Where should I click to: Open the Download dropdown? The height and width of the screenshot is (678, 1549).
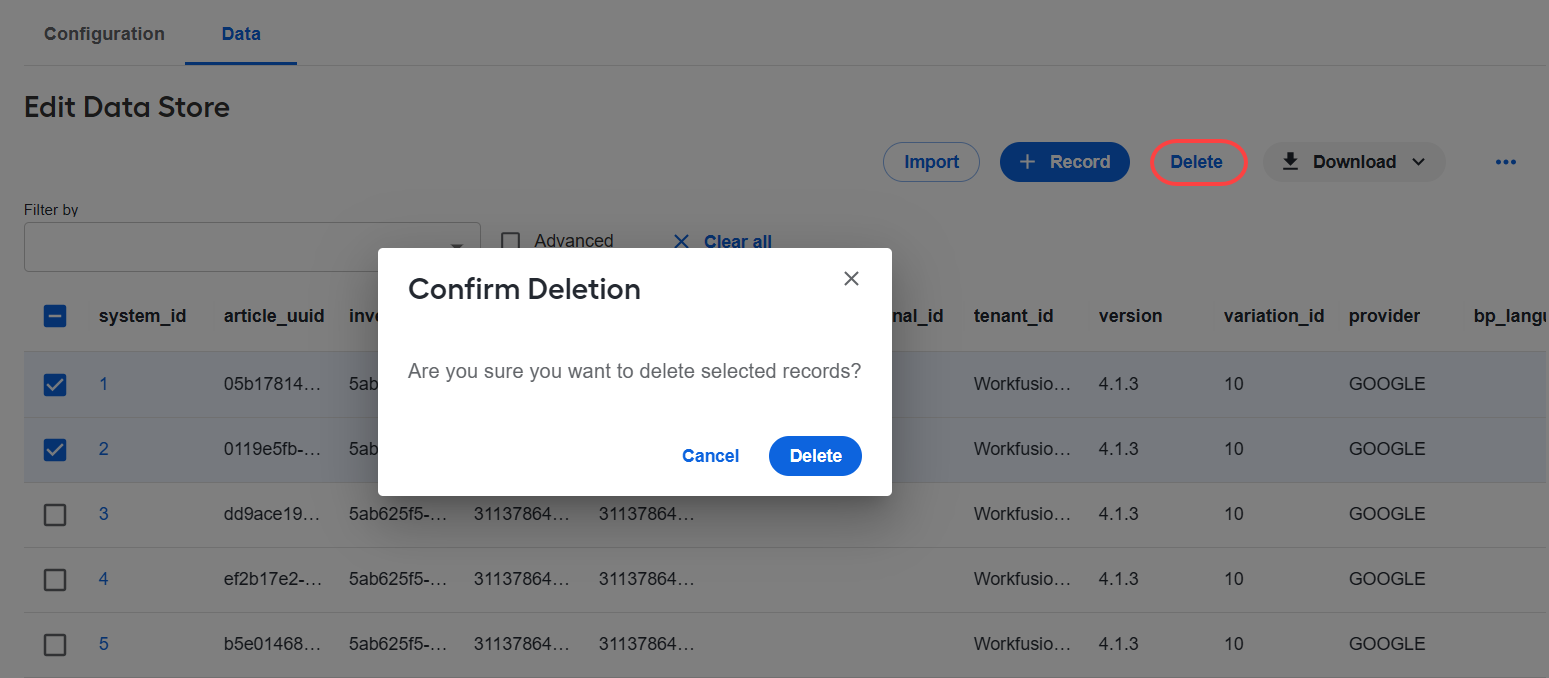point(1354,162)
